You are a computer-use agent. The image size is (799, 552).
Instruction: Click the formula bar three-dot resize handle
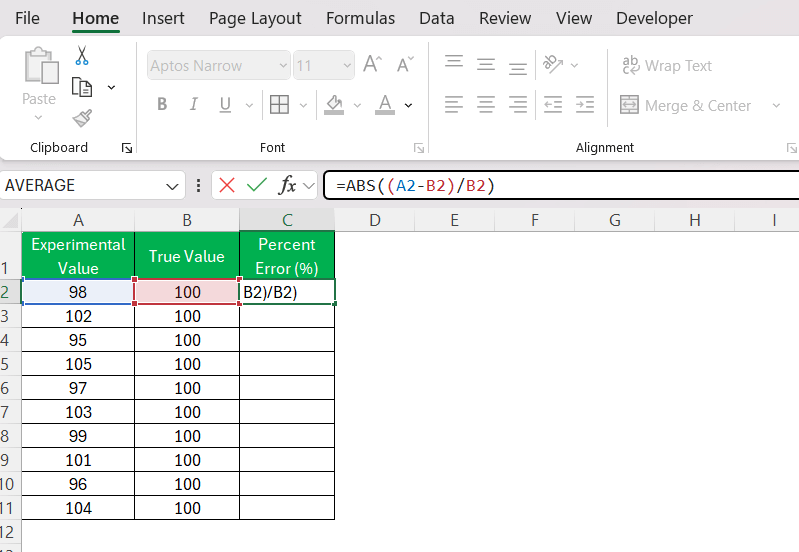pos(198,185)
